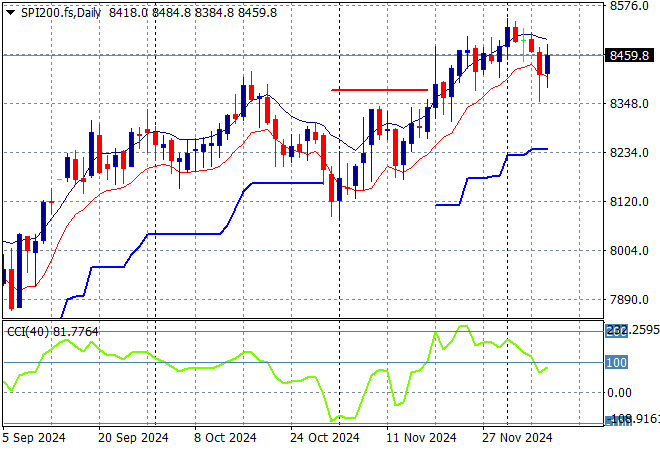The image size is (660, 450).
Task: Select the 8004.0 price axis label
Action: [629, 250]
